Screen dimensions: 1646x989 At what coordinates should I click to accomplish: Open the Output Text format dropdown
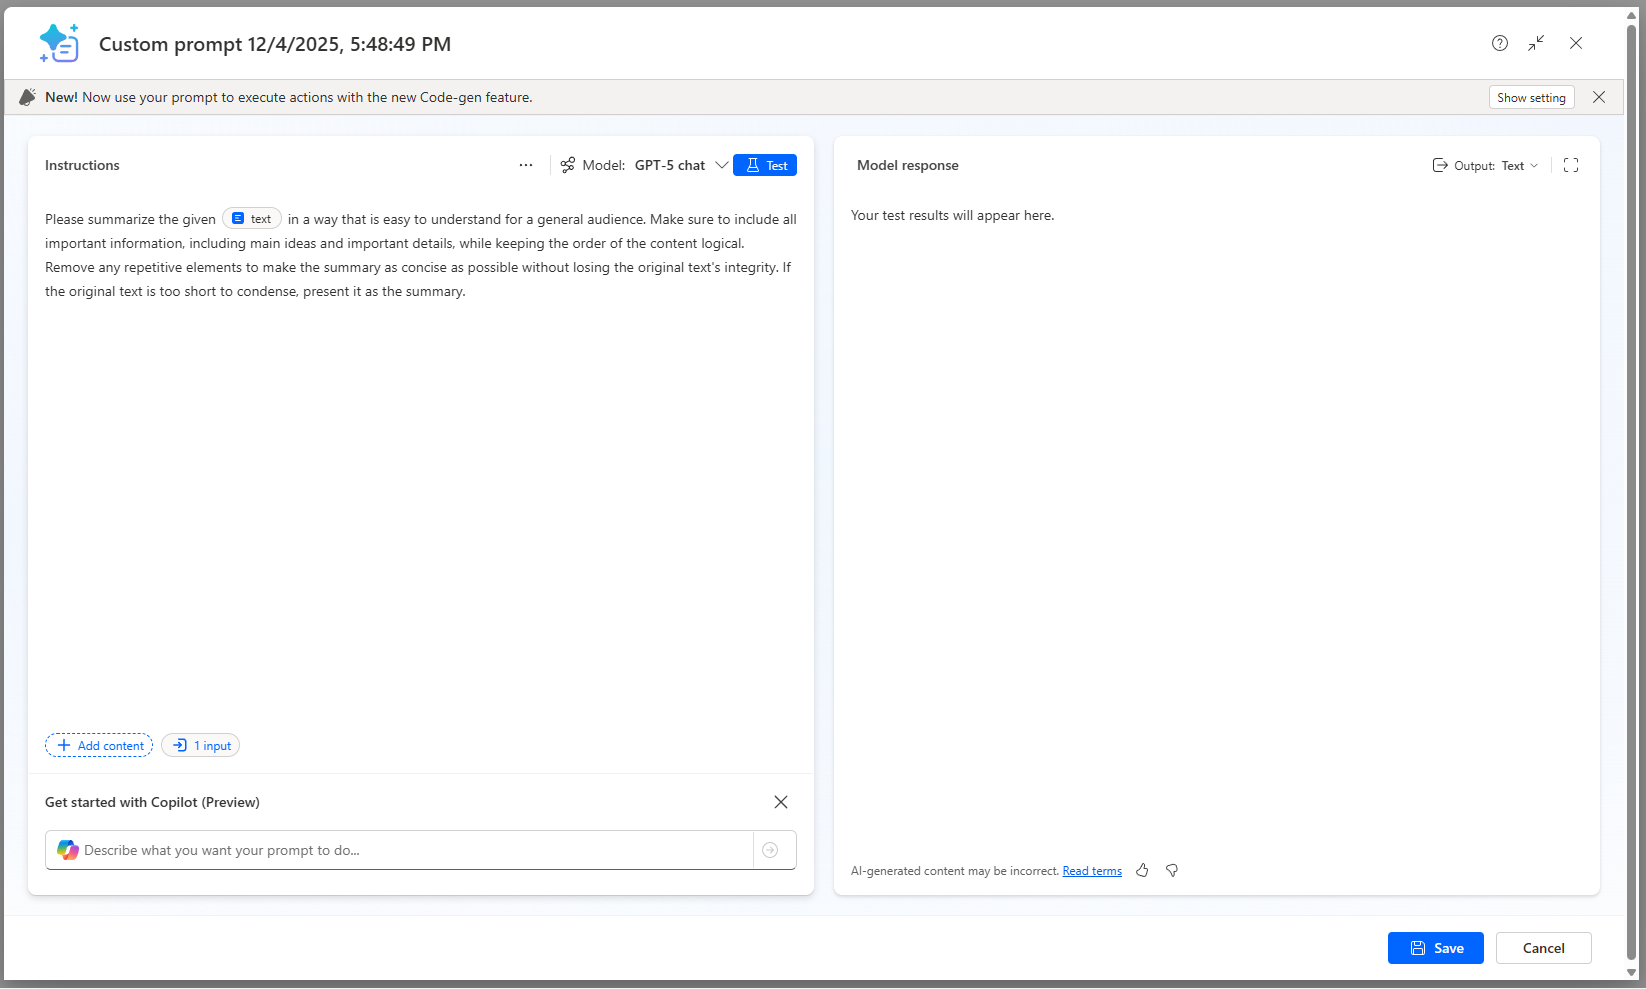tap(1519, 165)
